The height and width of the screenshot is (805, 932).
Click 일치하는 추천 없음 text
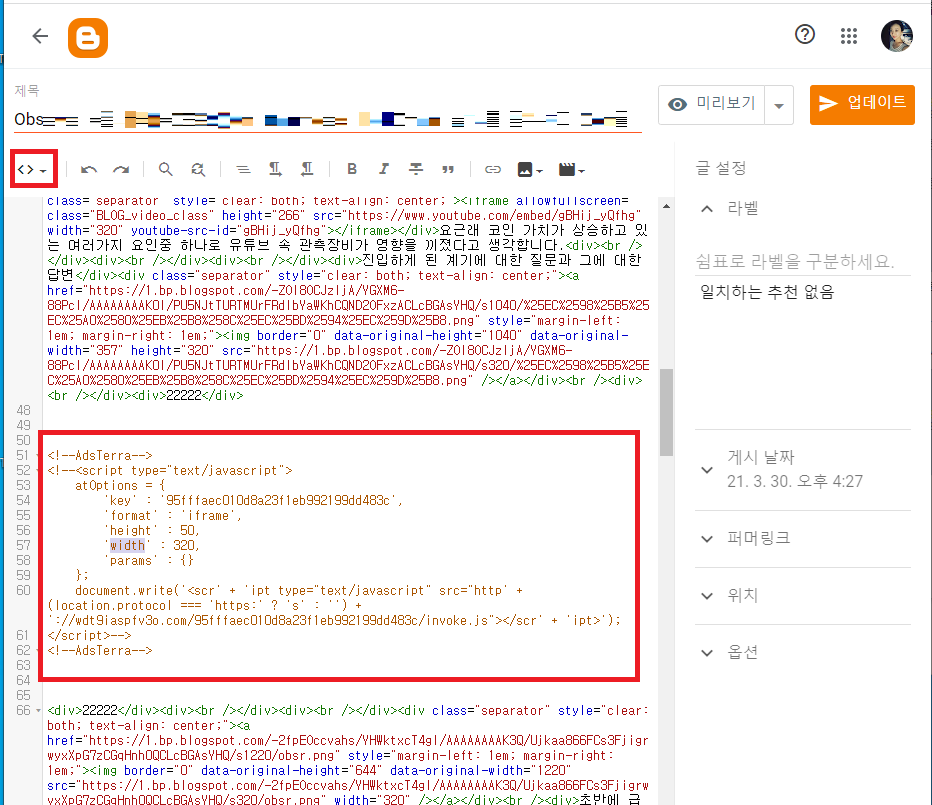coord(767,292)
